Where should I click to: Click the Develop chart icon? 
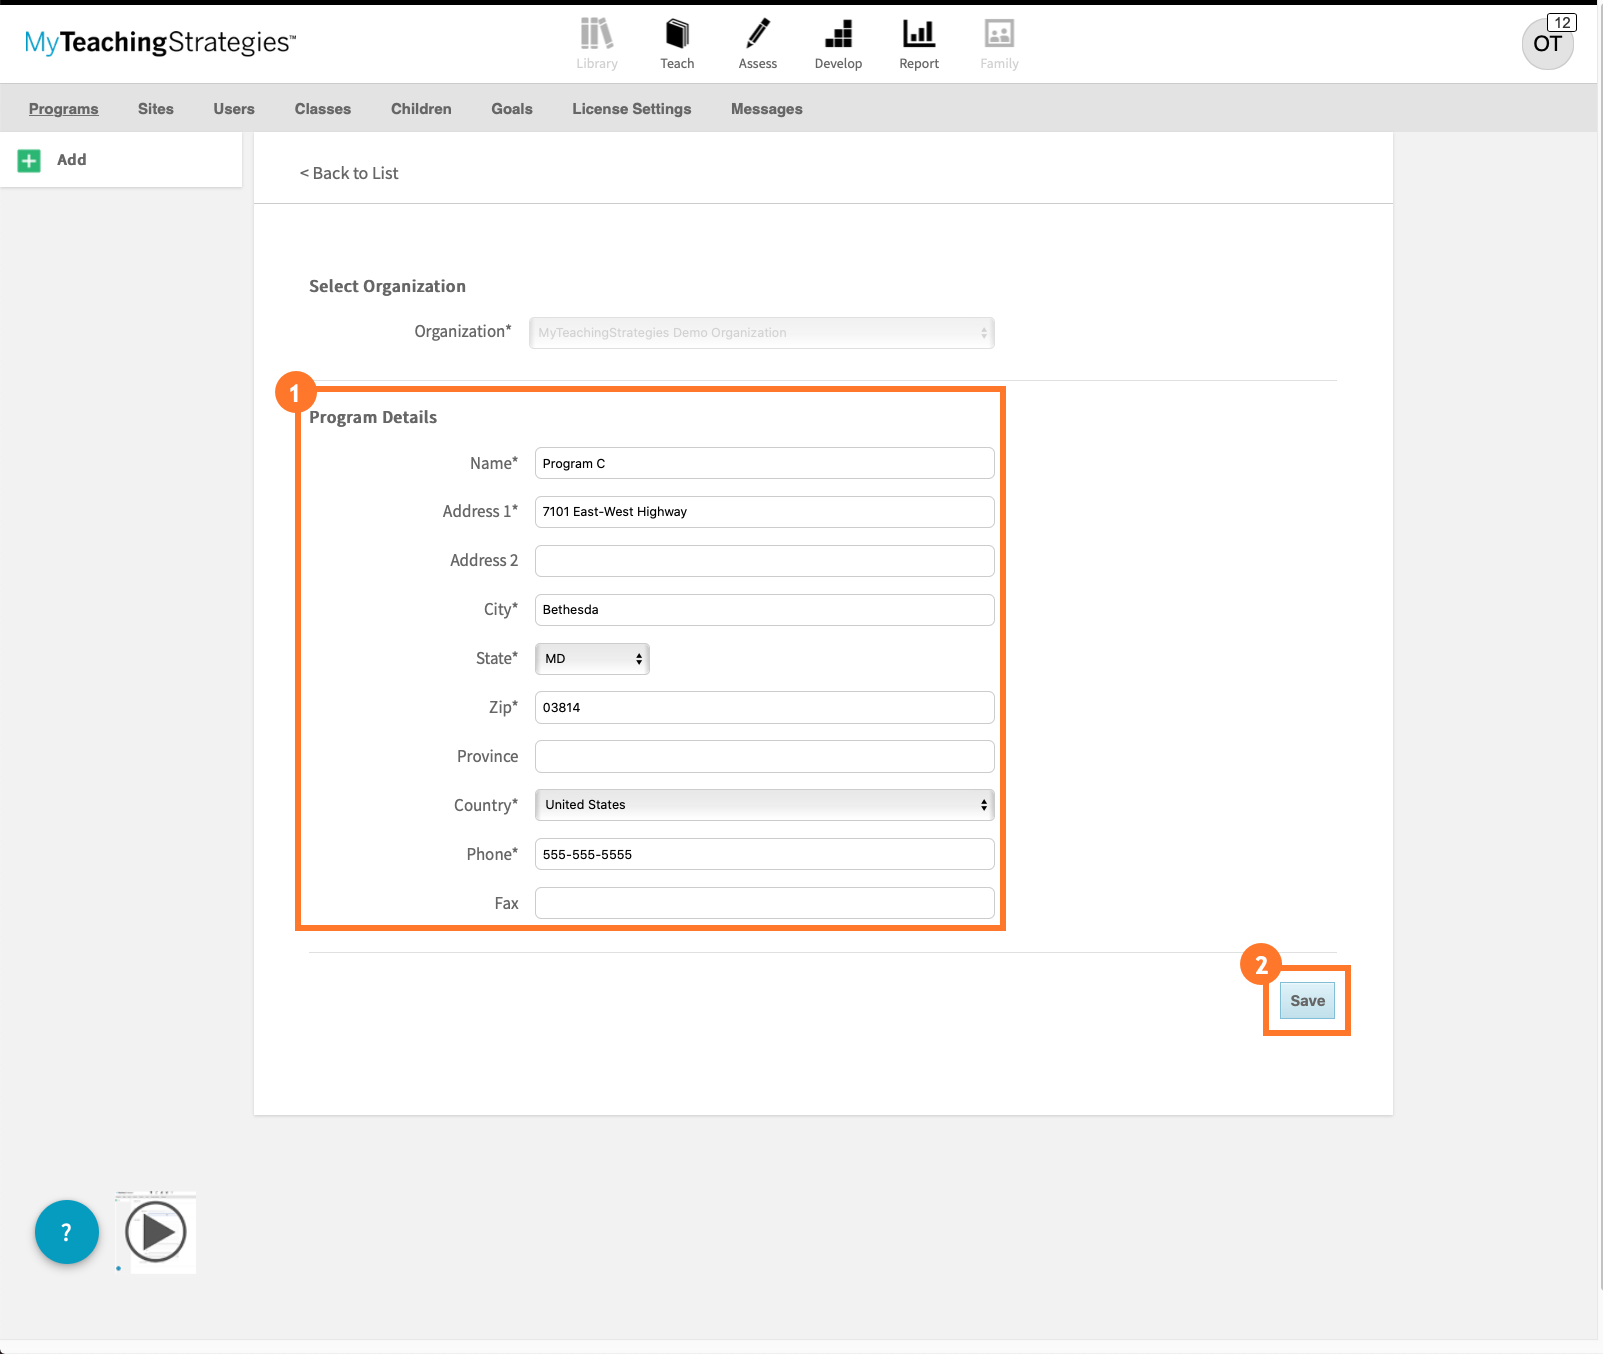(x=838, y=35)
